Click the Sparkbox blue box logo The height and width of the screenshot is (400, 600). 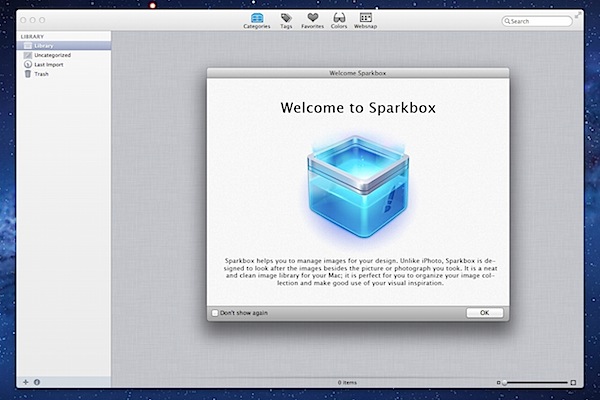click(x=358, y=186)
